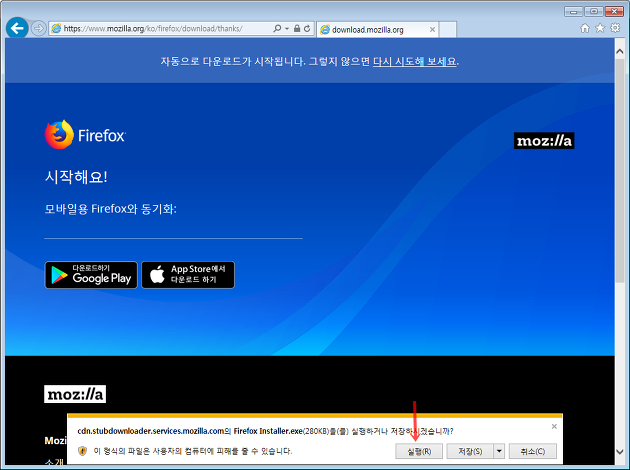Click the page icon in address bar

56,29
